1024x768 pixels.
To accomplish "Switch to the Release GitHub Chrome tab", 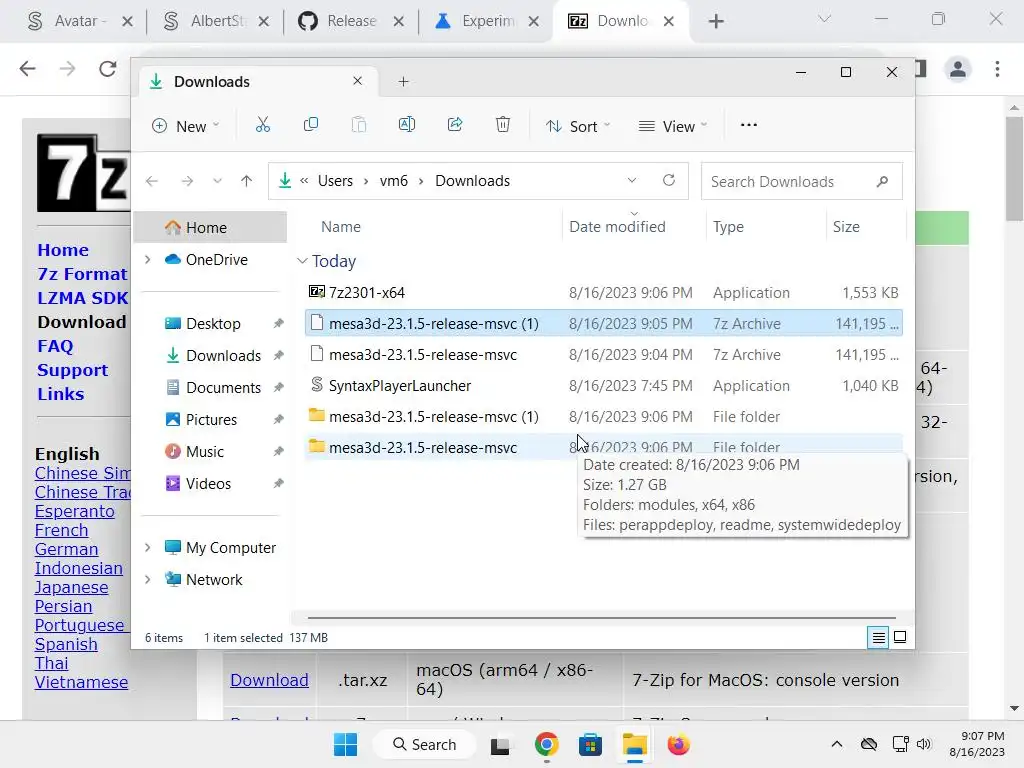I will 351,22.
